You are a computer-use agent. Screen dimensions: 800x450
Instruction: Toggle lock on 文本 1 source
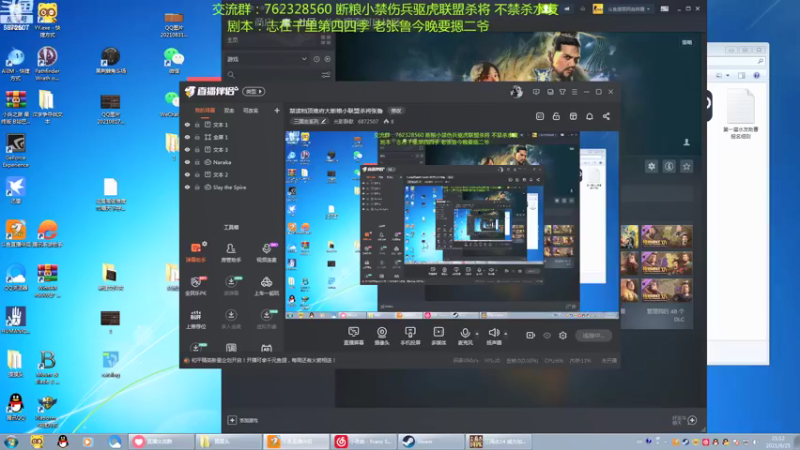click(x=197, y=124)
